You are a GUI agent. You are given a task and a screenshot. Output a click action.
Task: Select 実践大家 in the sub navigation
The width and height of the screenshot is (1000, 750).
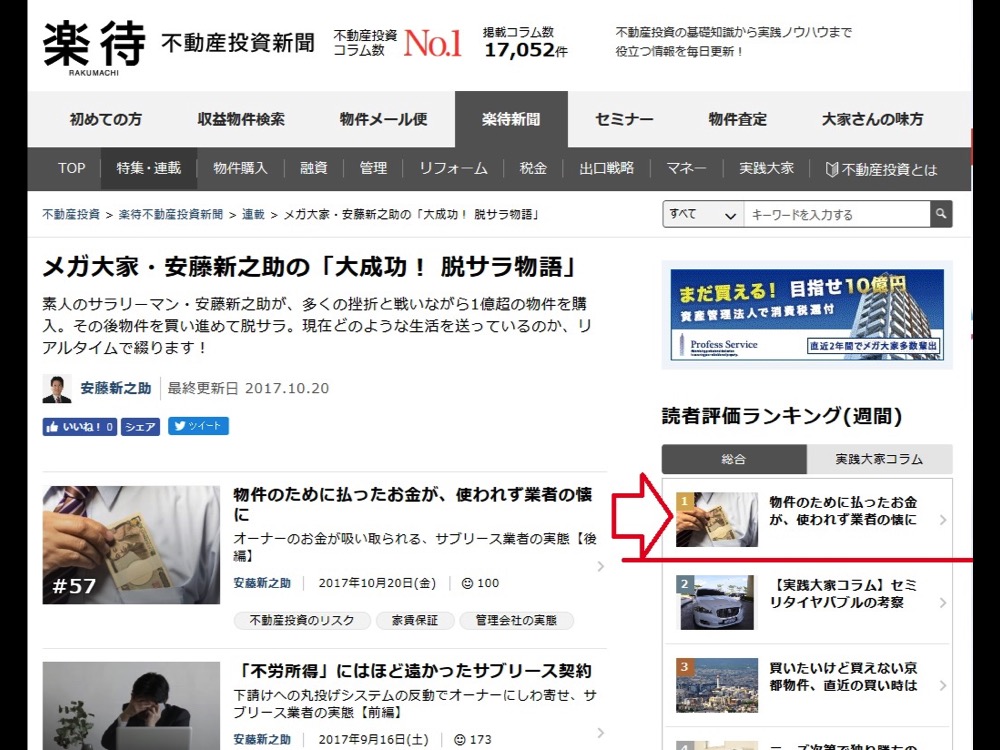click(x=767, y=168)
